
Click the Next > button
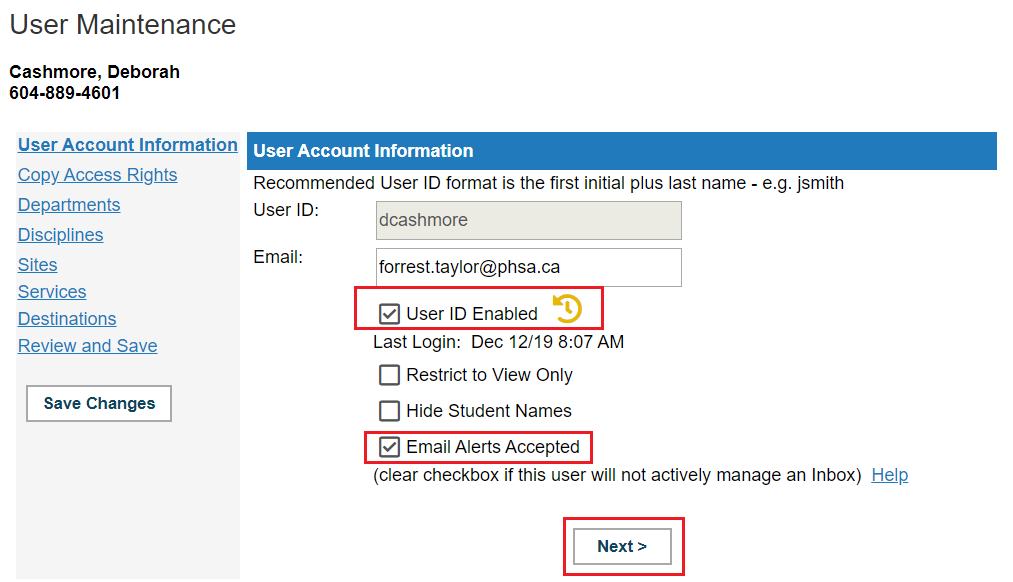tap(622, 546)
